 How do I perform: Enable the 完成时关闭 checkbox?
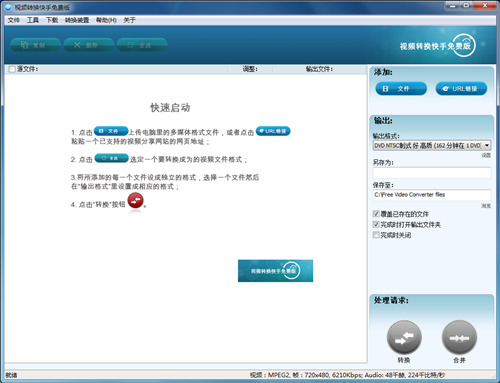(376, 235)
